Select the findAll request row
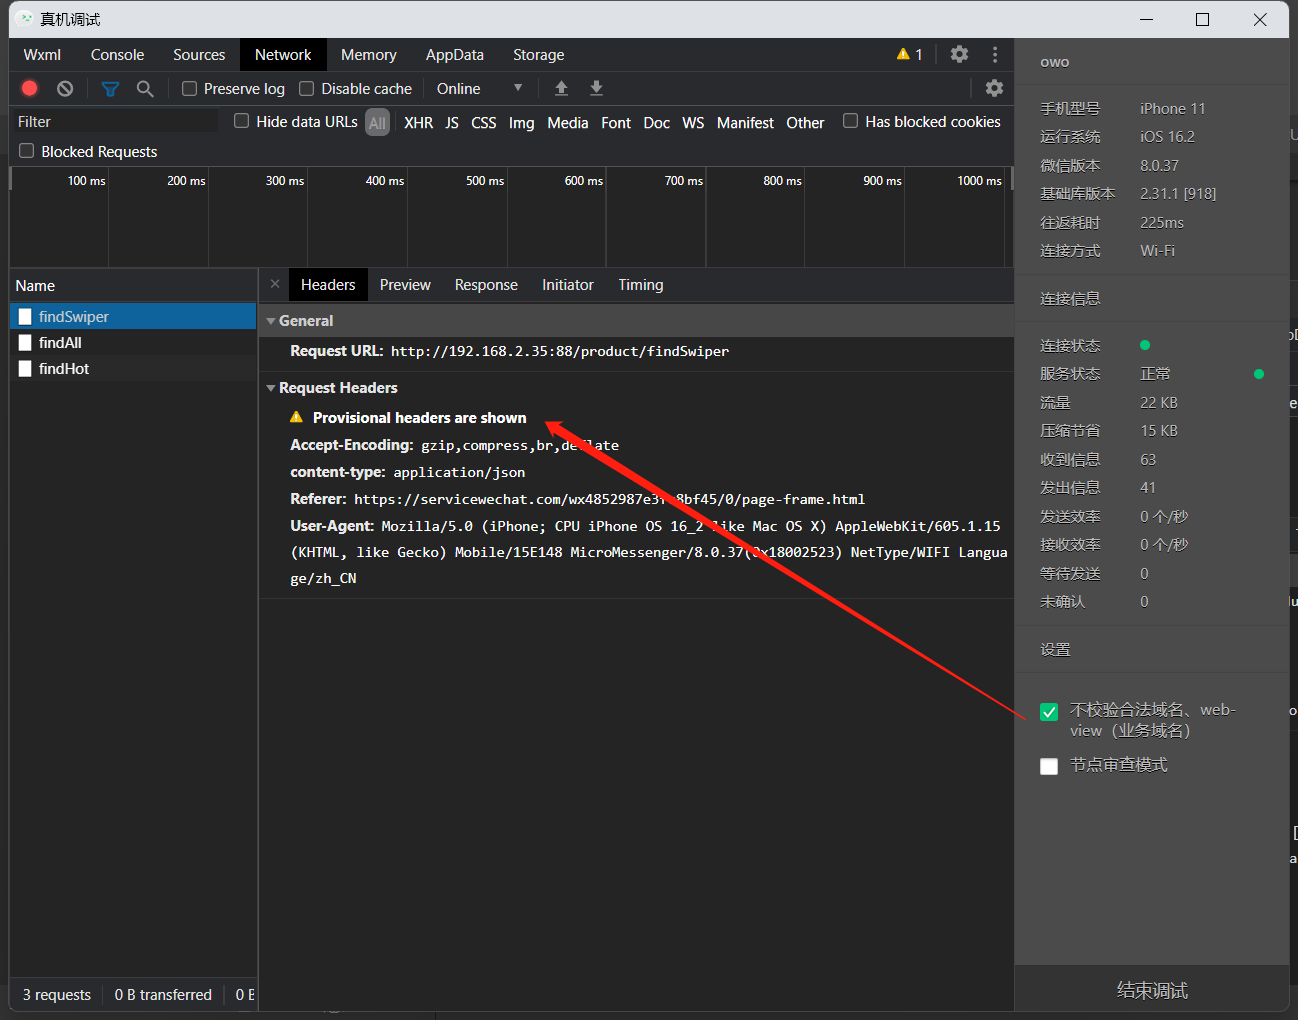1298x1020 pixels. coord(133,342)
